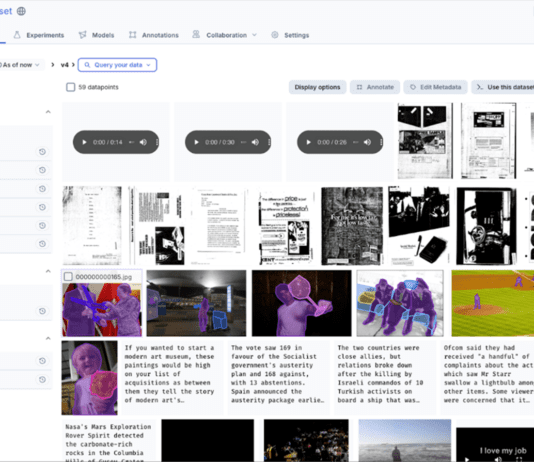Open the dark crowd scene thumbnail
The image size is (534, 462).
click(306, 441)
